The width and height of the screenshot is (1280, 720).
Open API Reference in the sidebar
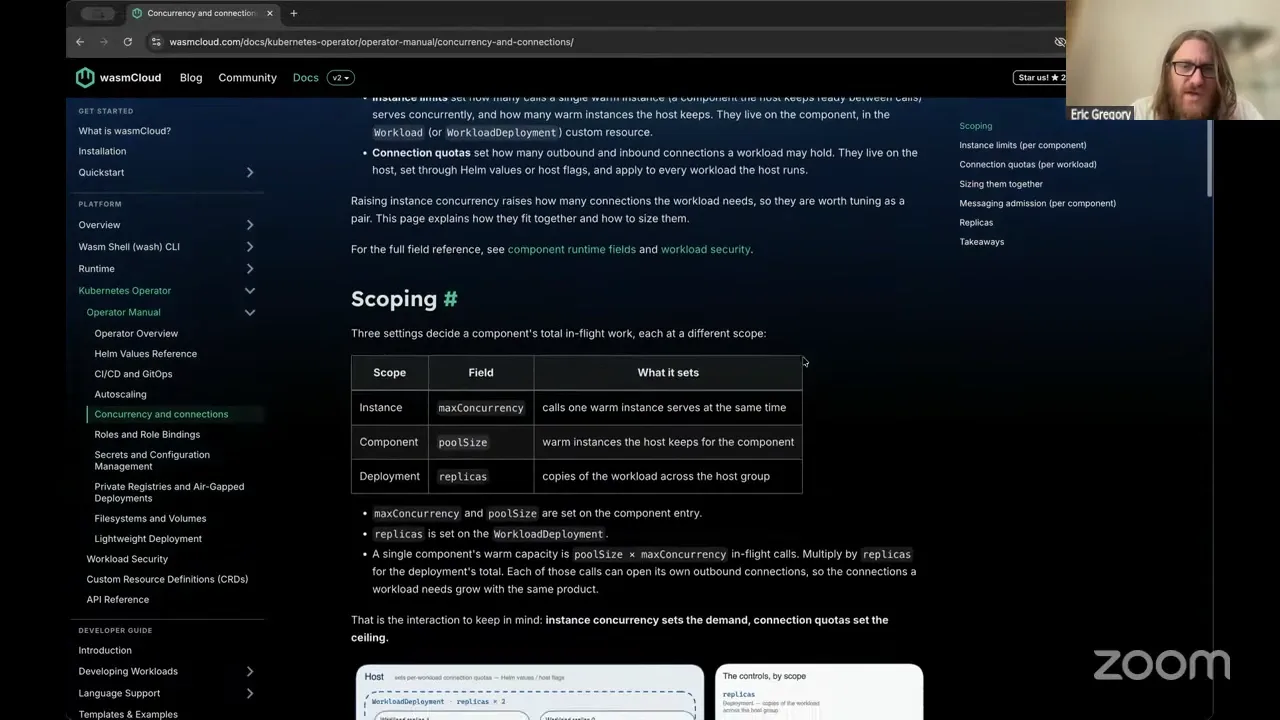click(x=118, y=599)
